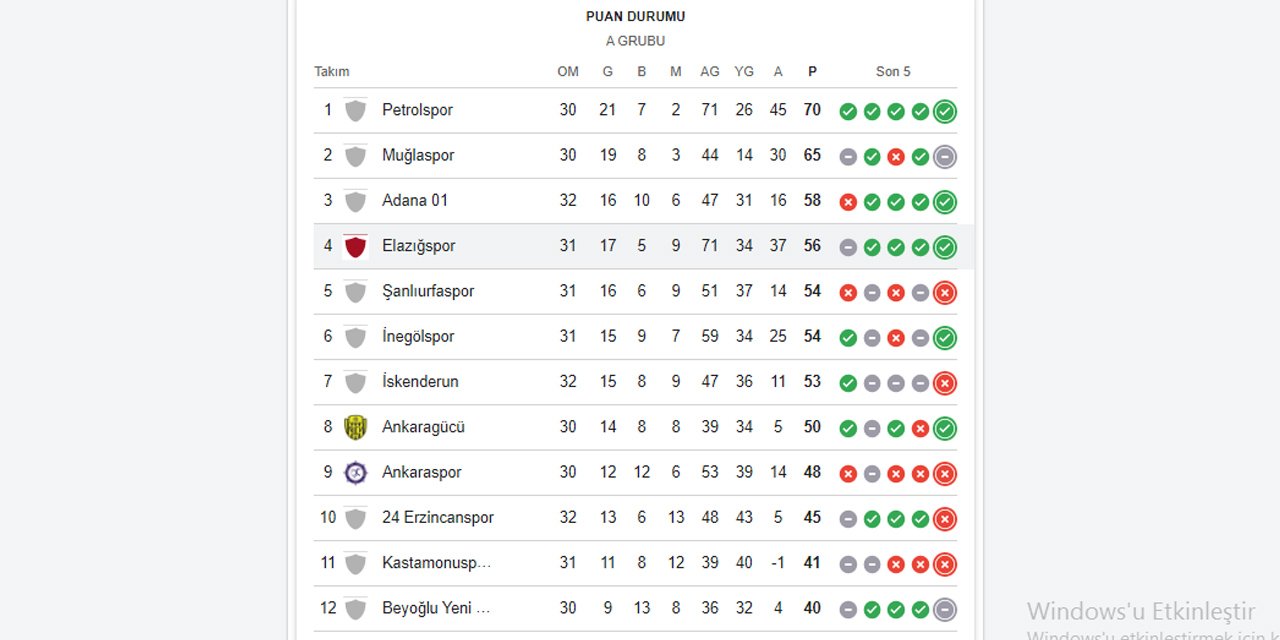Screen dimensions: 1280x640
Task: Open the Muğlaspor team name
Action: (x=418, y=155)
